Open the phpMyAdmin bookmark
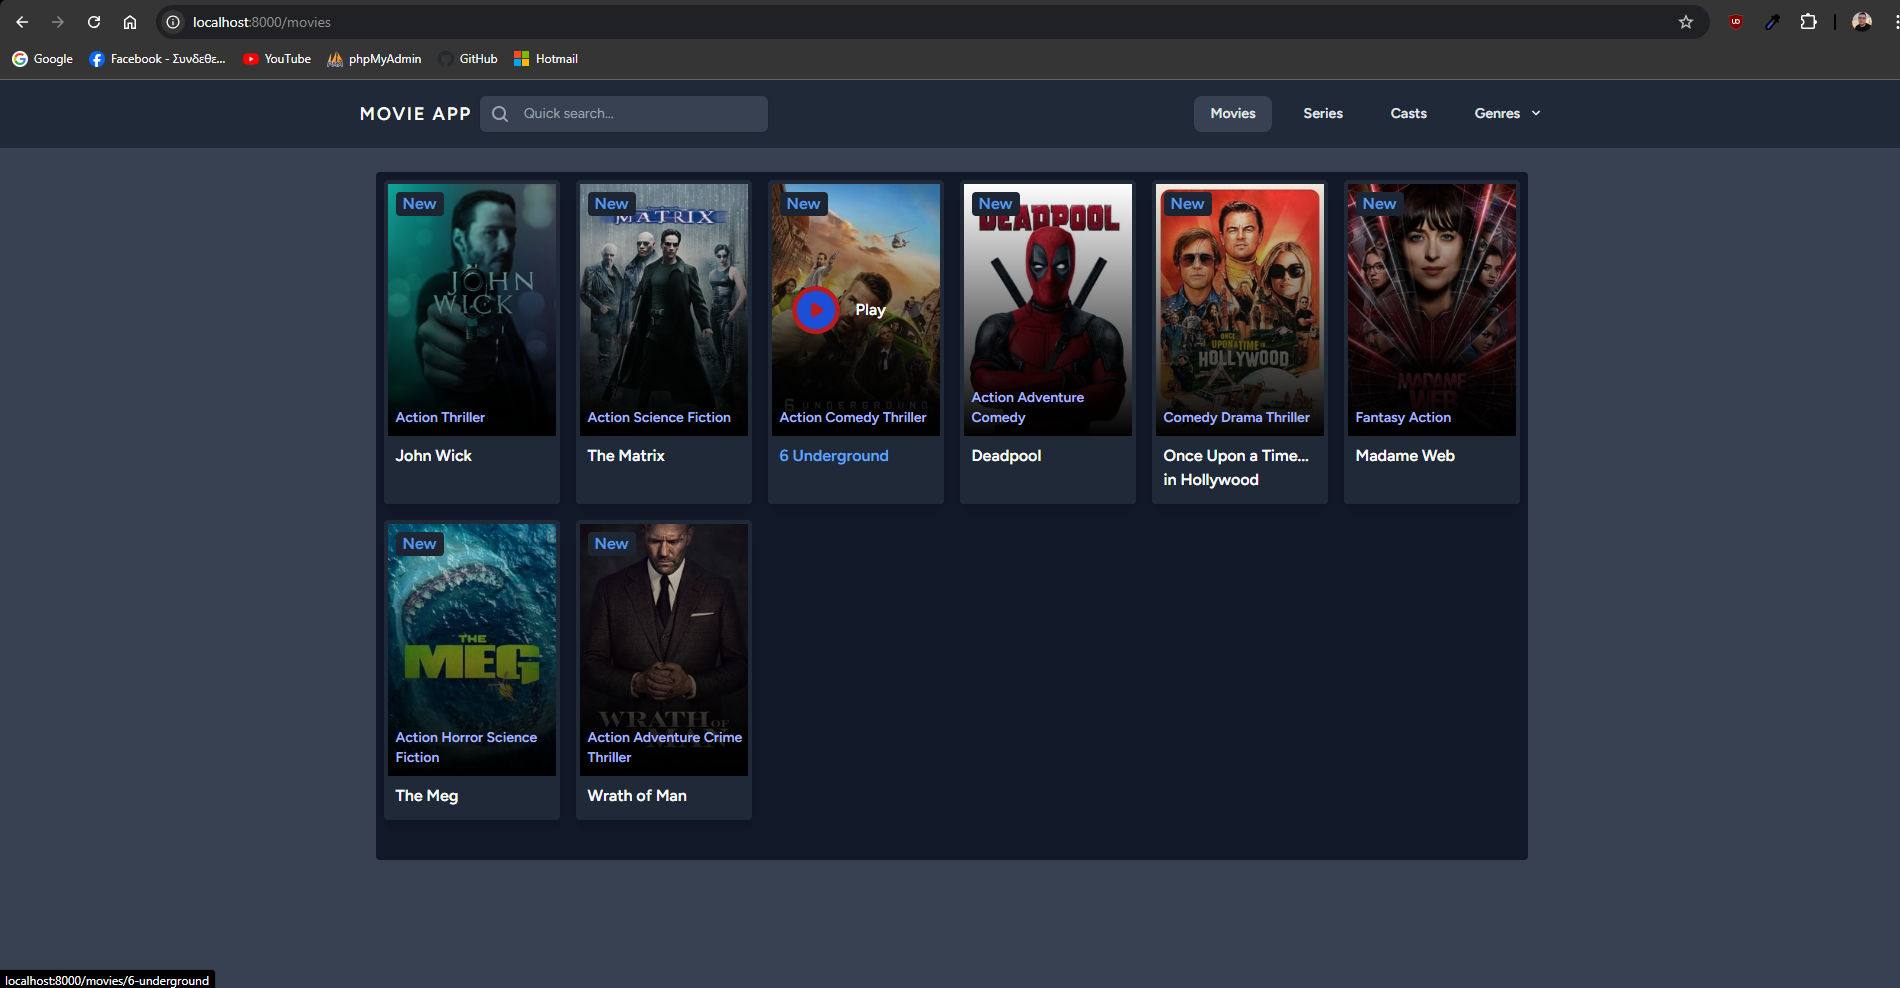 (x=374, y=59)
